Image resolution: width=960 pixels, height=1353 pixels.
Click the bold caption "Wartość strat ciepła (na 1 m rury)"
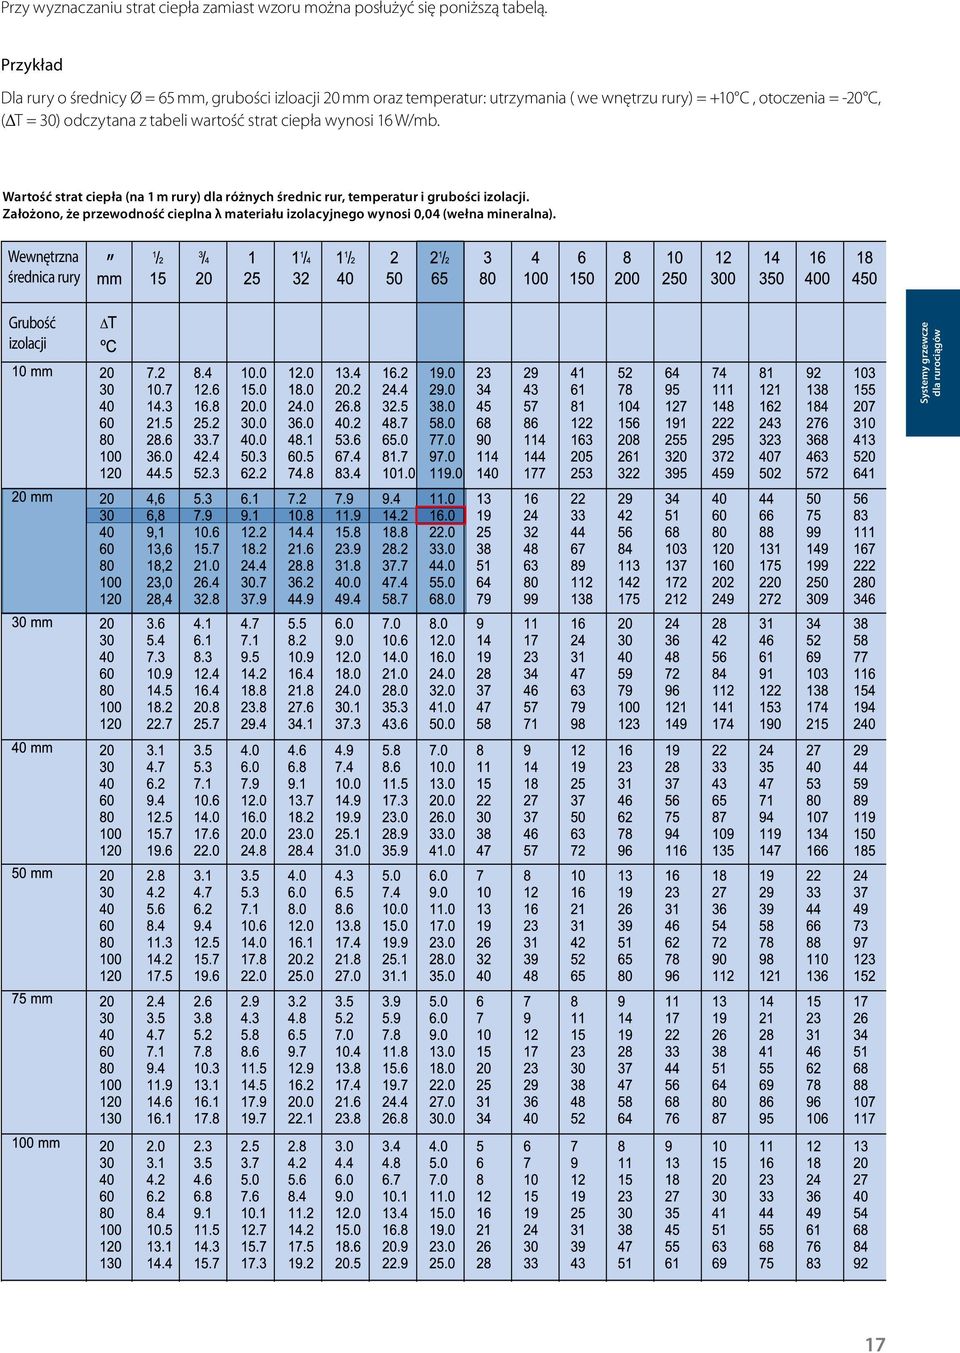(266, 197)
